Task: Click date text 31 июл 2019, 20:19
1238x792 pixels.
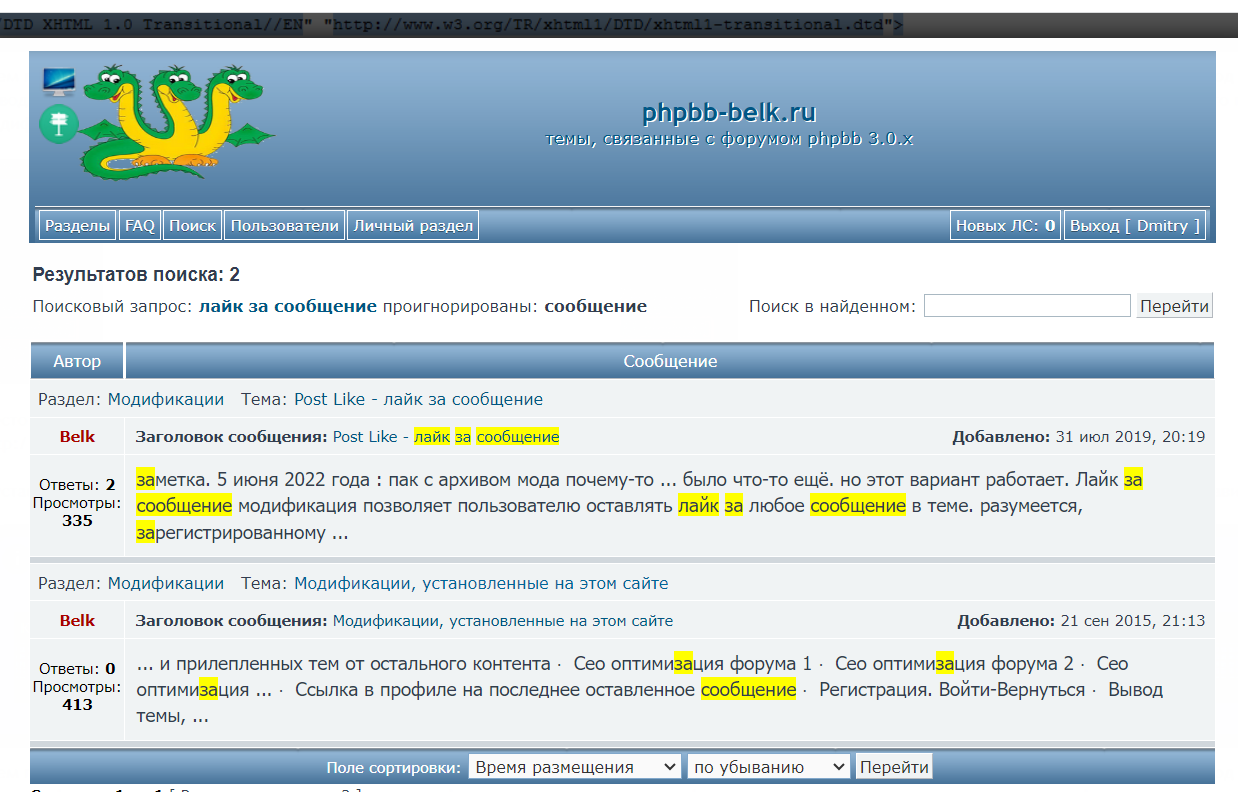Action: [x=1130, y=437]
